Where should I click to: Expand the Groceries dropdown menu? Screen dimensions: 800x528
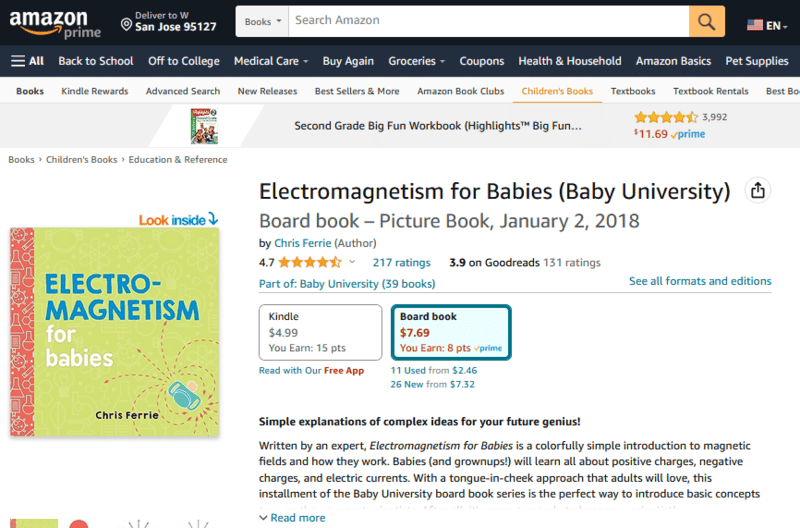(416, 61)
